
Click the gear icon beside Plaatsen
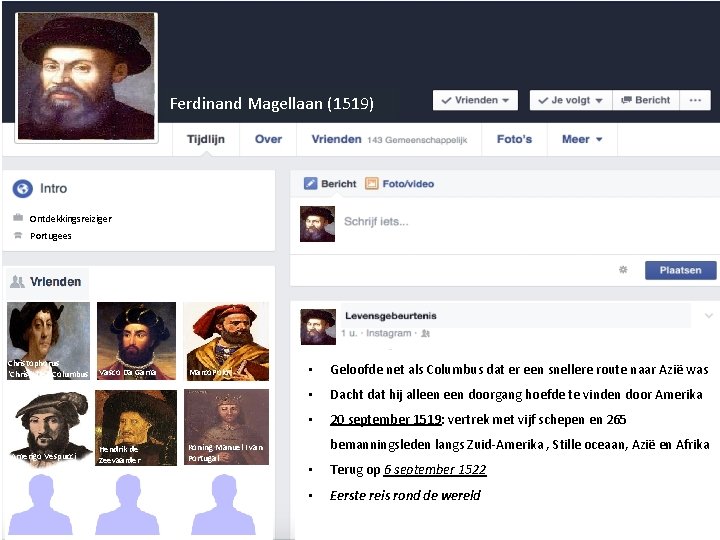(x=623, y=270)
